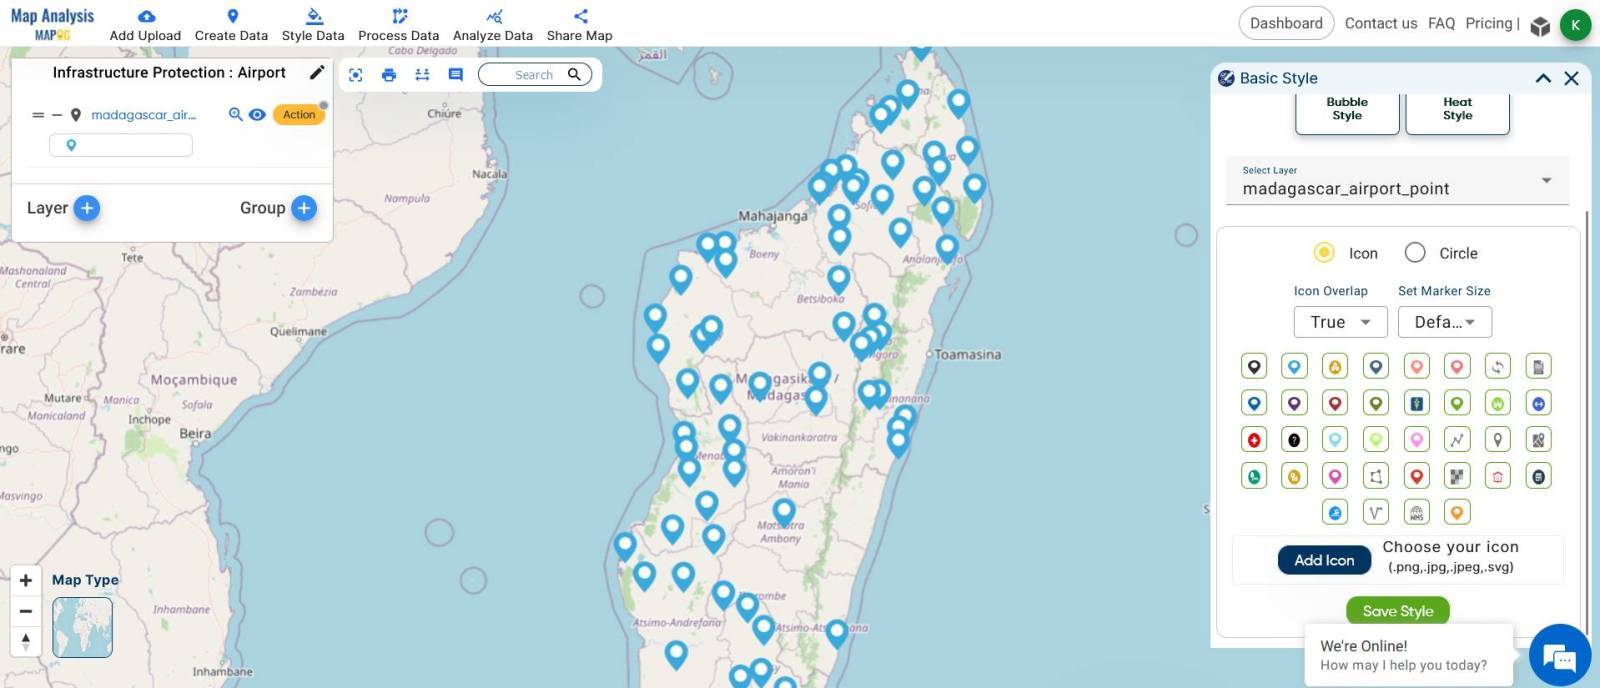Screen dimensions: 1600x688
Task: Click Save Style button
Action: (x=1397, y=610)
